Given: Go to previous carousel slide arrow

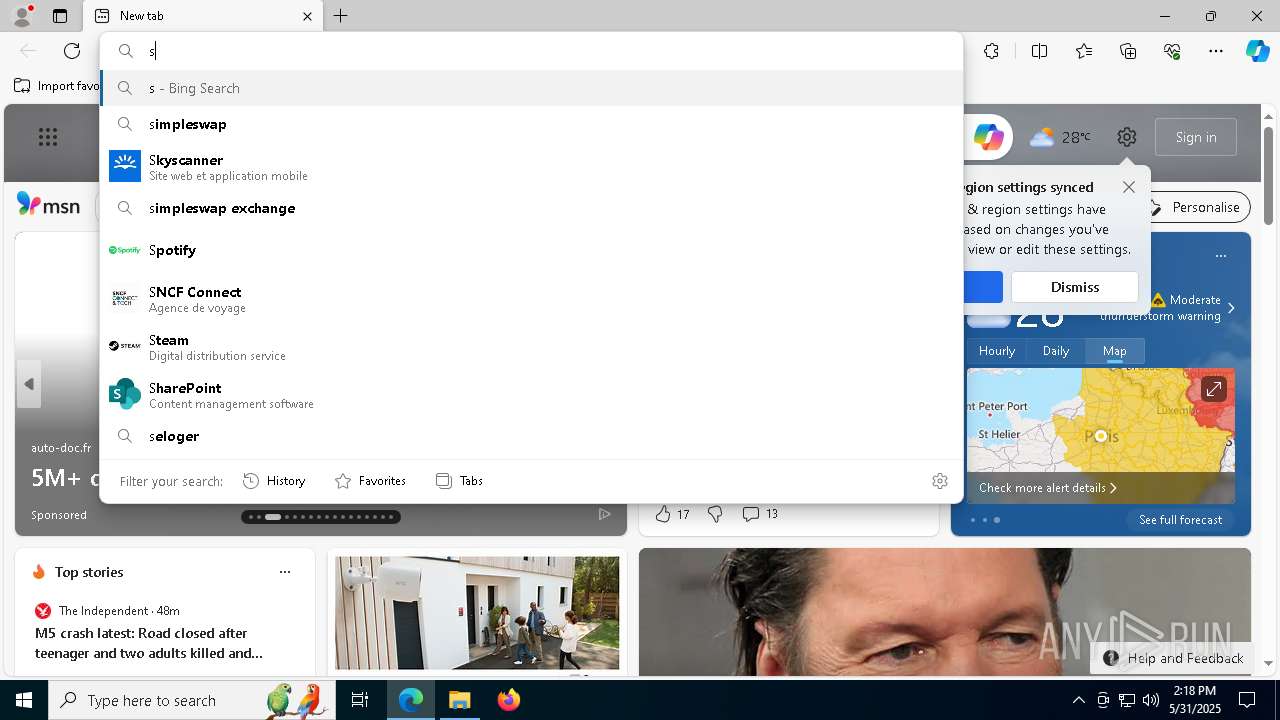Looking at the screenshot, I should coord(29,384).
